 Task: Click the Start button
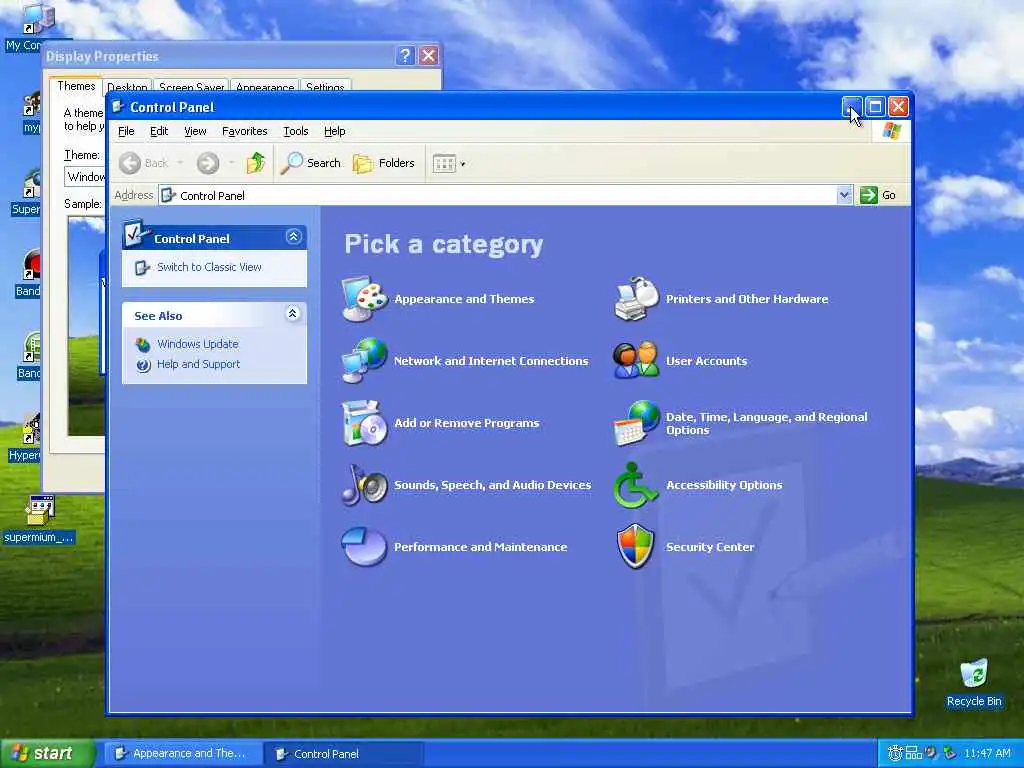coord(47,753)
